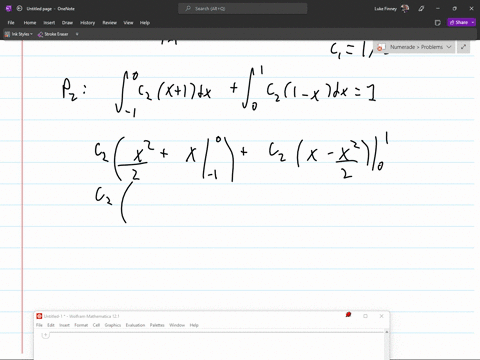Open the Window menu in Mathematica
This screenshot has height=360, width=480.
(x=177, y=325)
